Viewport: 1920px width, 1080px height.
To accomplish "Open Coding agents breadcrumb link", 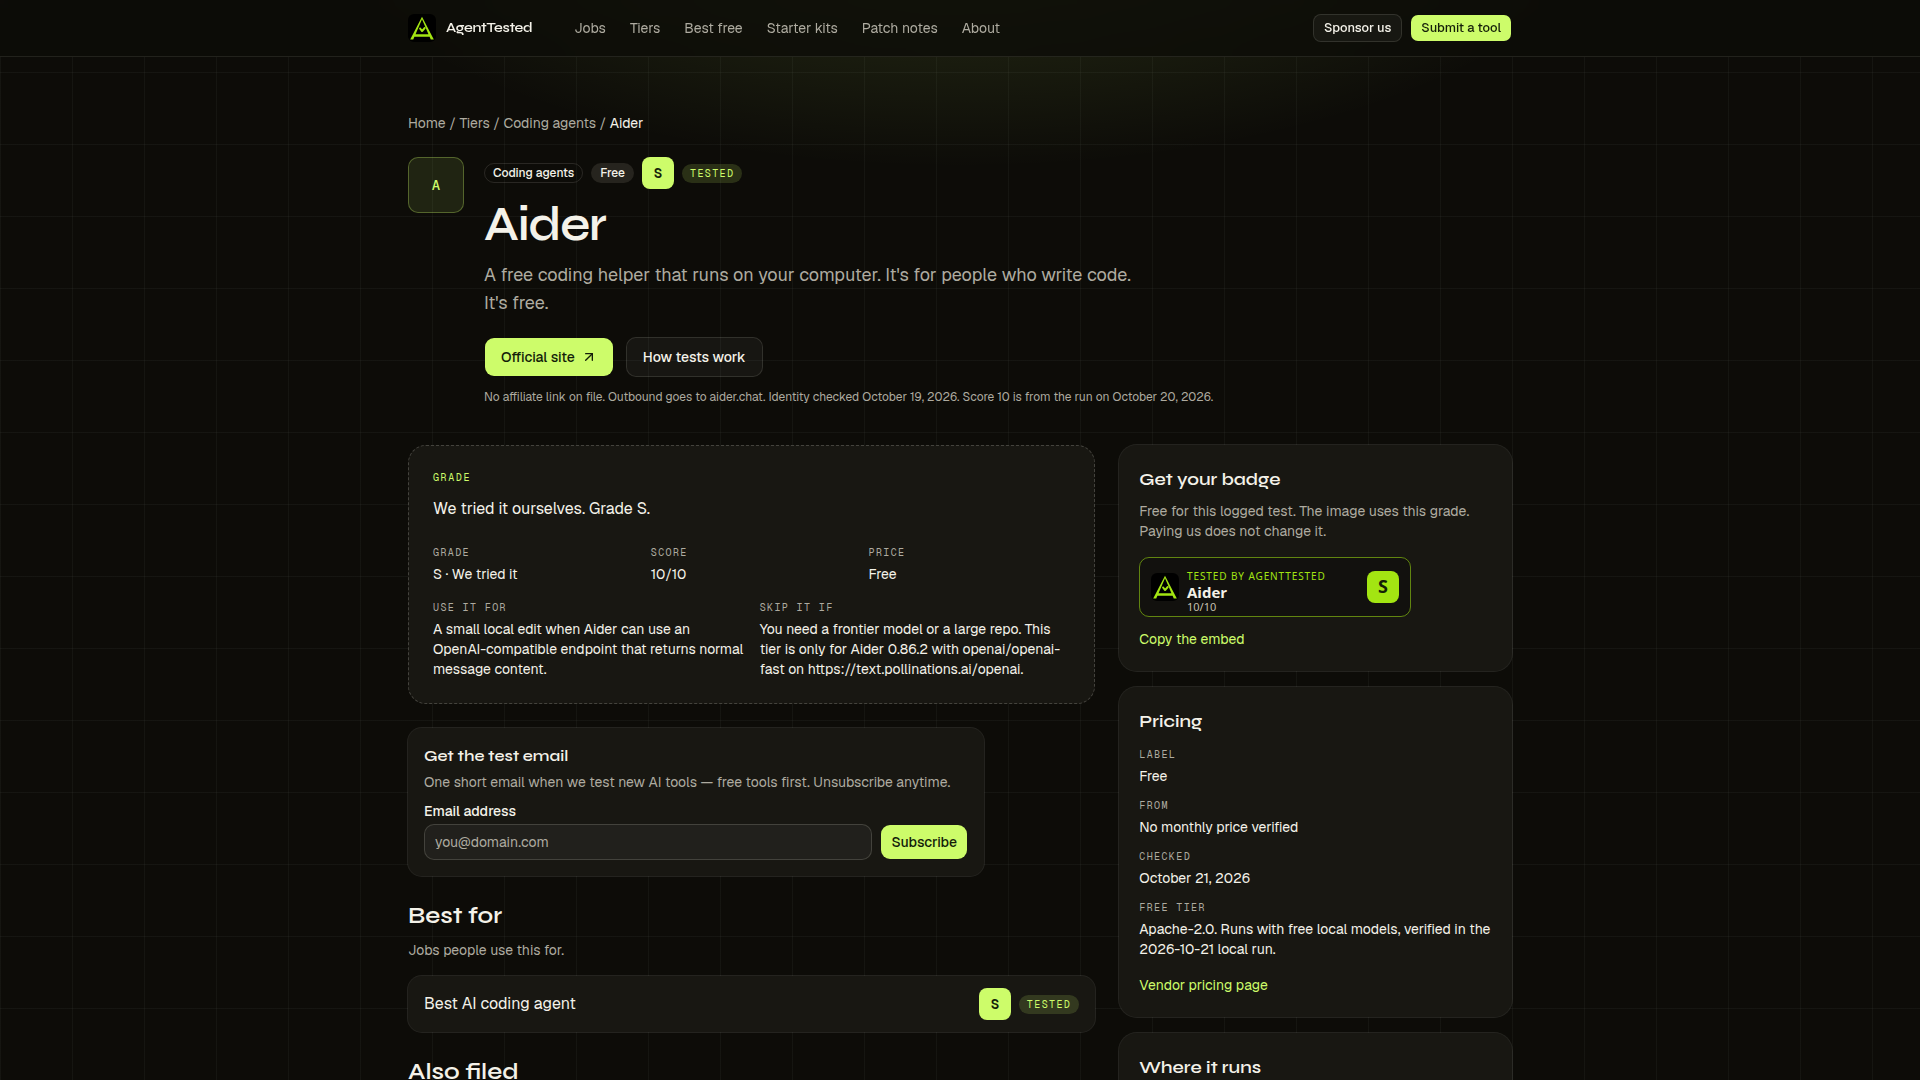I will point(549,123).
